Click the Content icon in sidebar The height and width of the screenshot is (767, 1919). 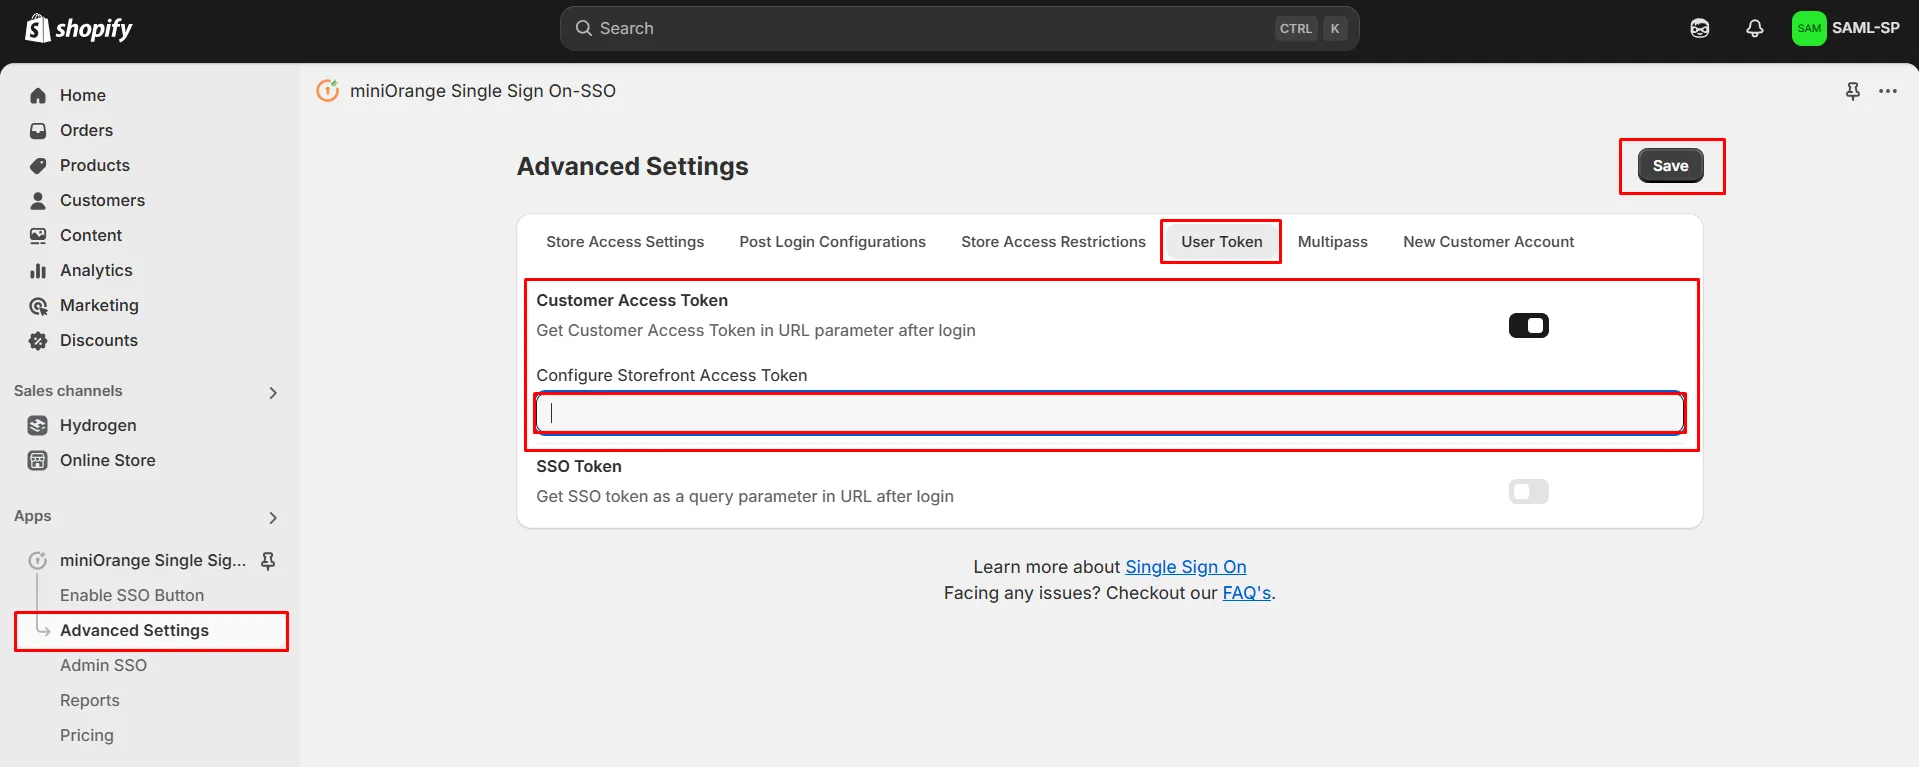tap(38, 235)
